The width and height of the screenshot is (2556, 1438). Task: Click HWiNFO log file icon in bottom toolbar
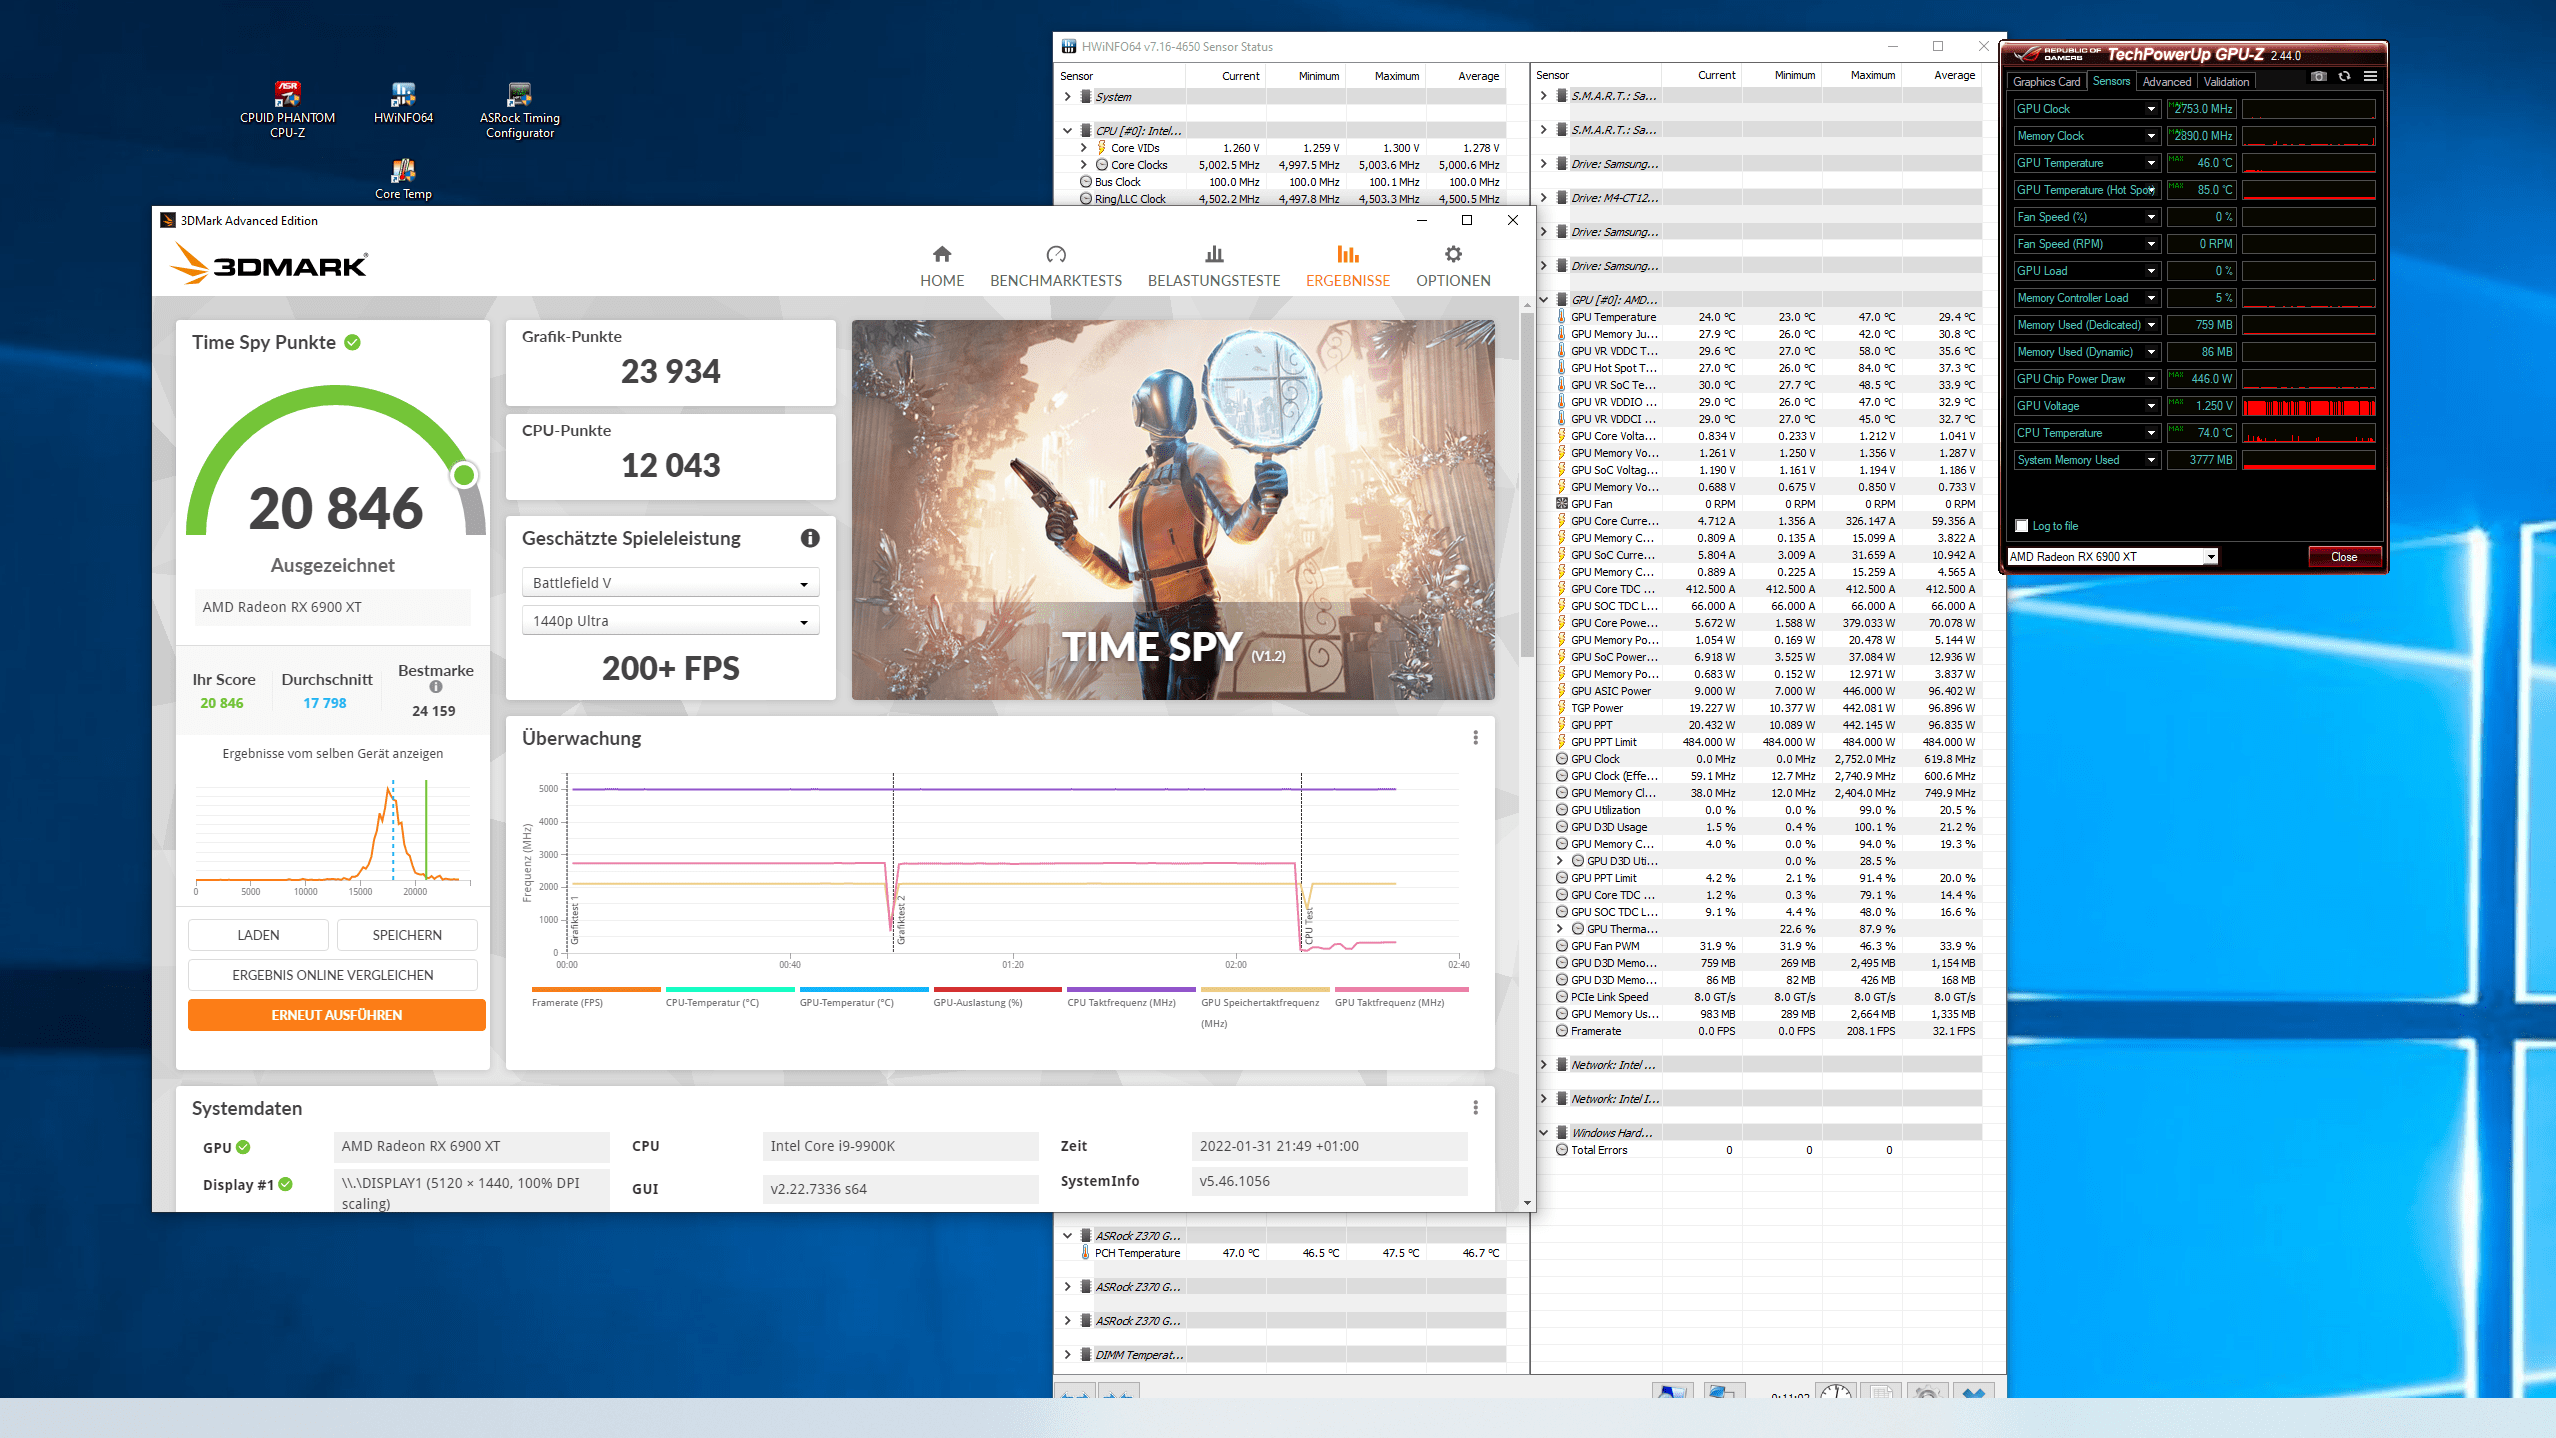pyautogui.click(x=1881, y=1391)
